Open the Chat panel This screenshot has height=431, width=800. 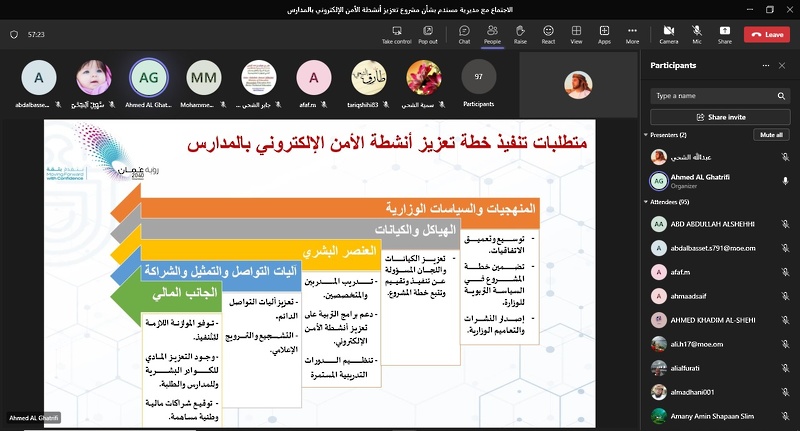coord(464,34)
